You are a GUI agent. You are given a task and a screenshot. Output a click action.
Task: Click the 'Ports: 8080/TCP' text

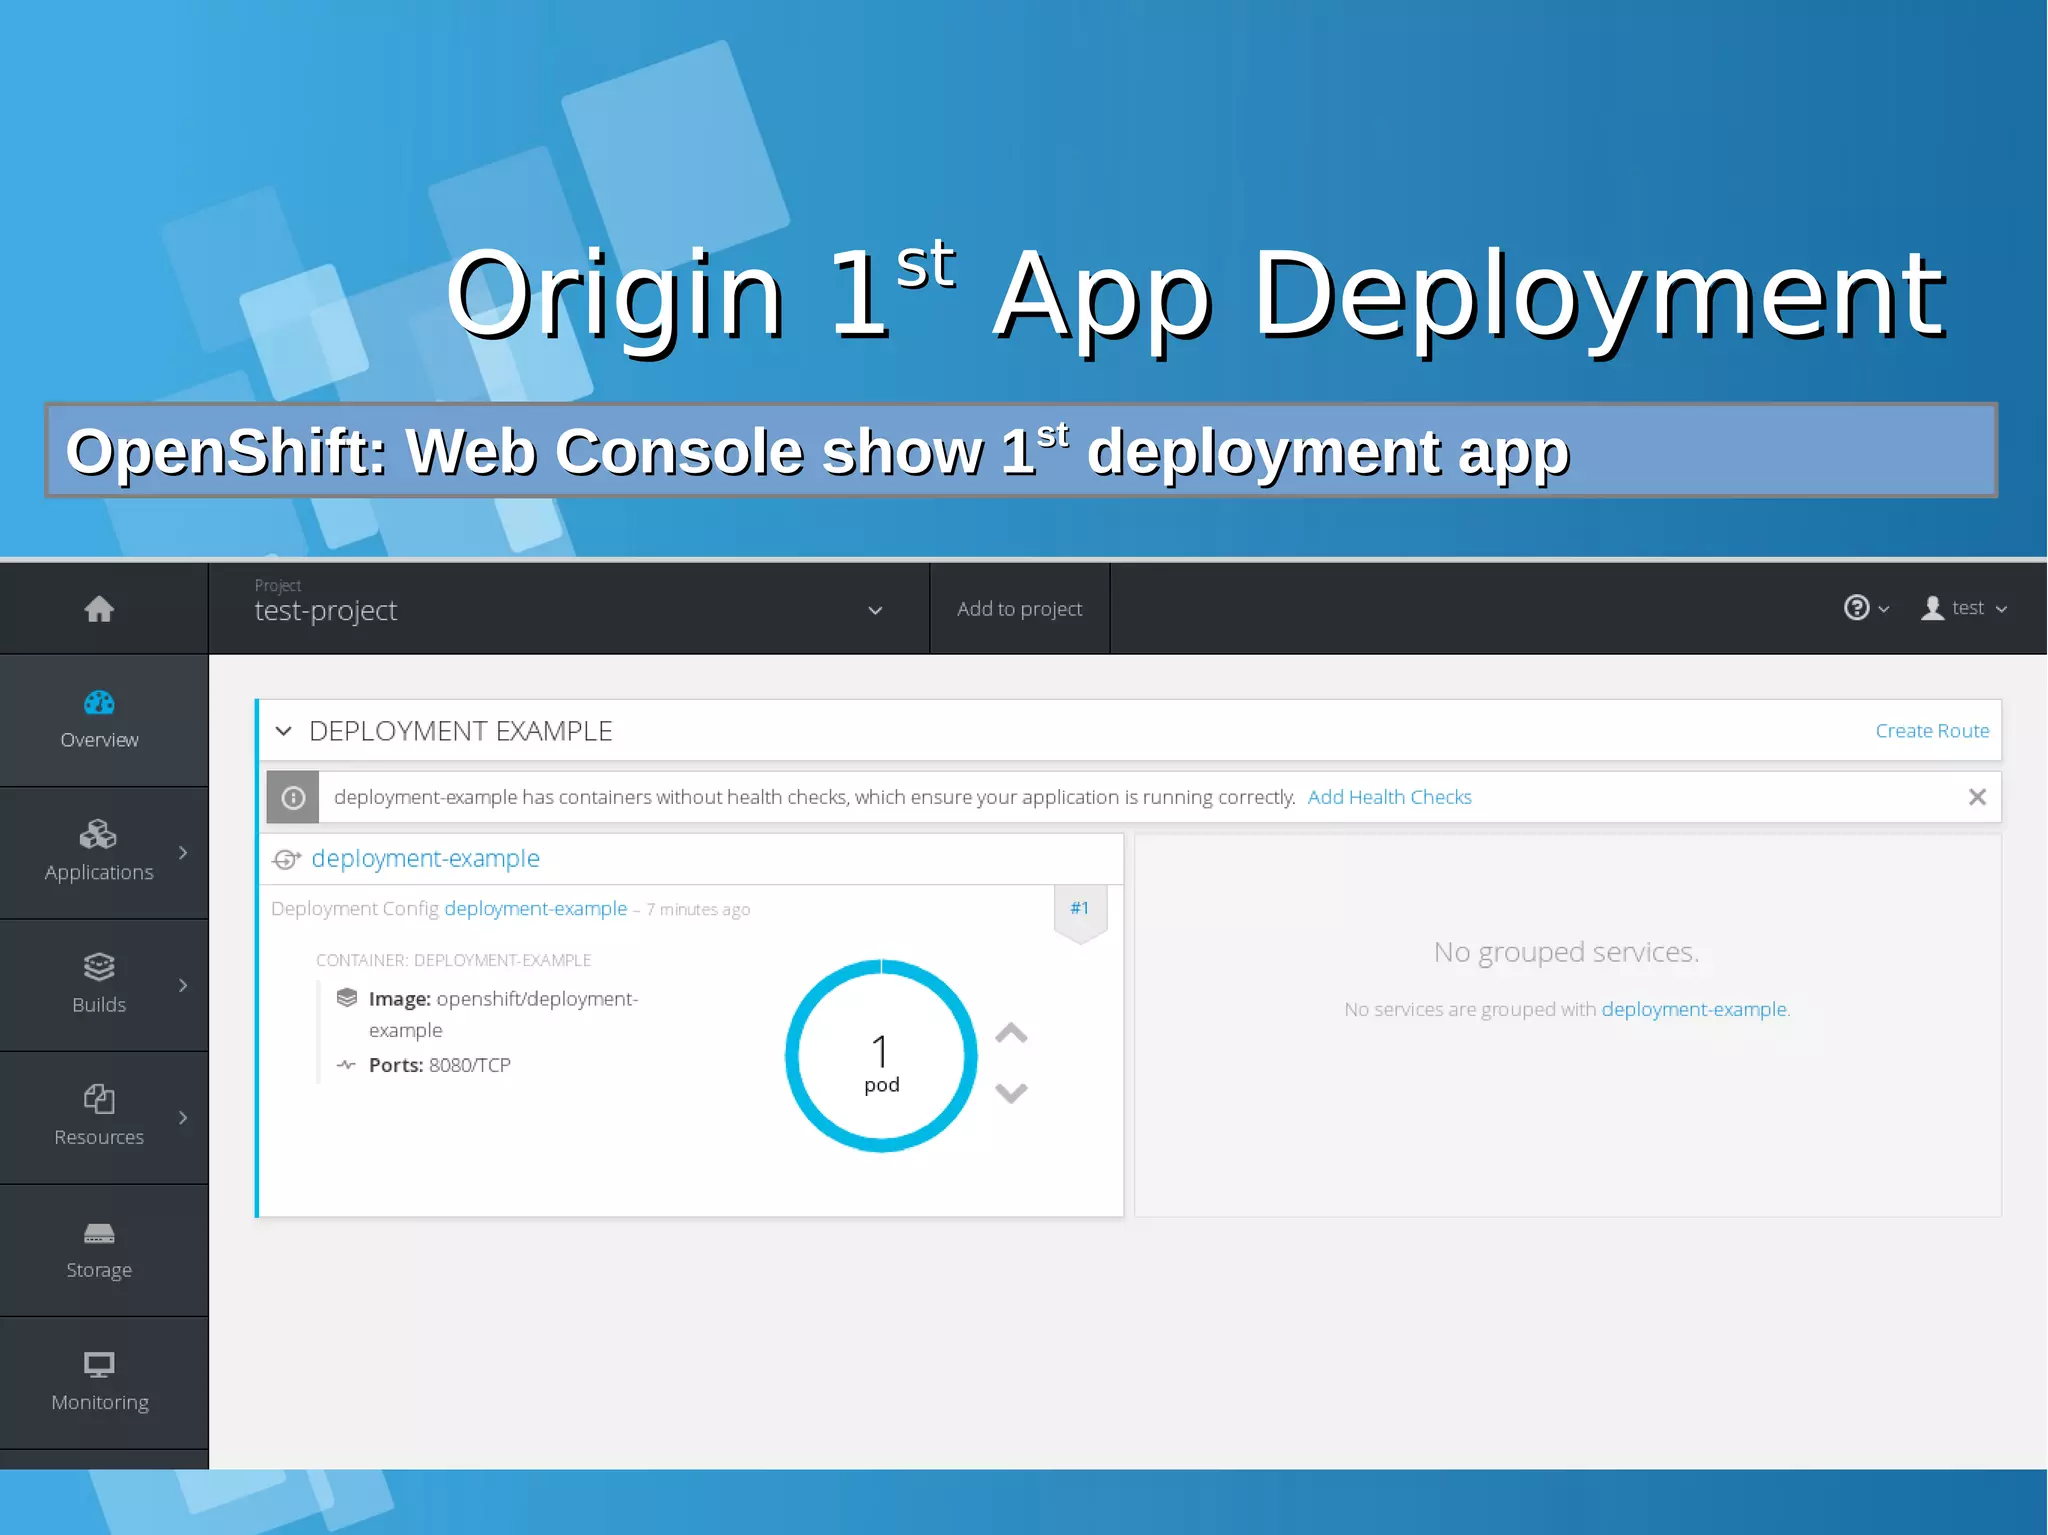[440, 1065]
